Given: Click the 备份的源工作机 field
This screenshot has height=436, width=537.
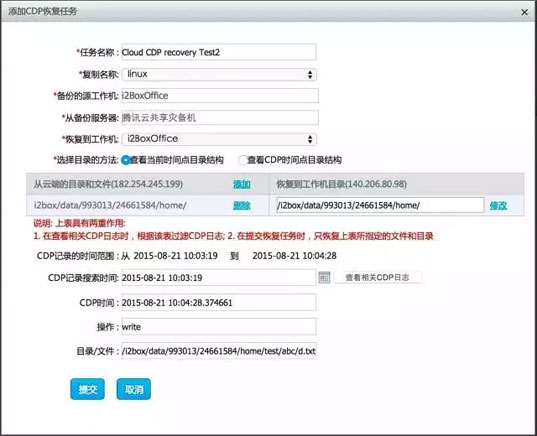Looking at the screenshot, I should coord(220,96).
